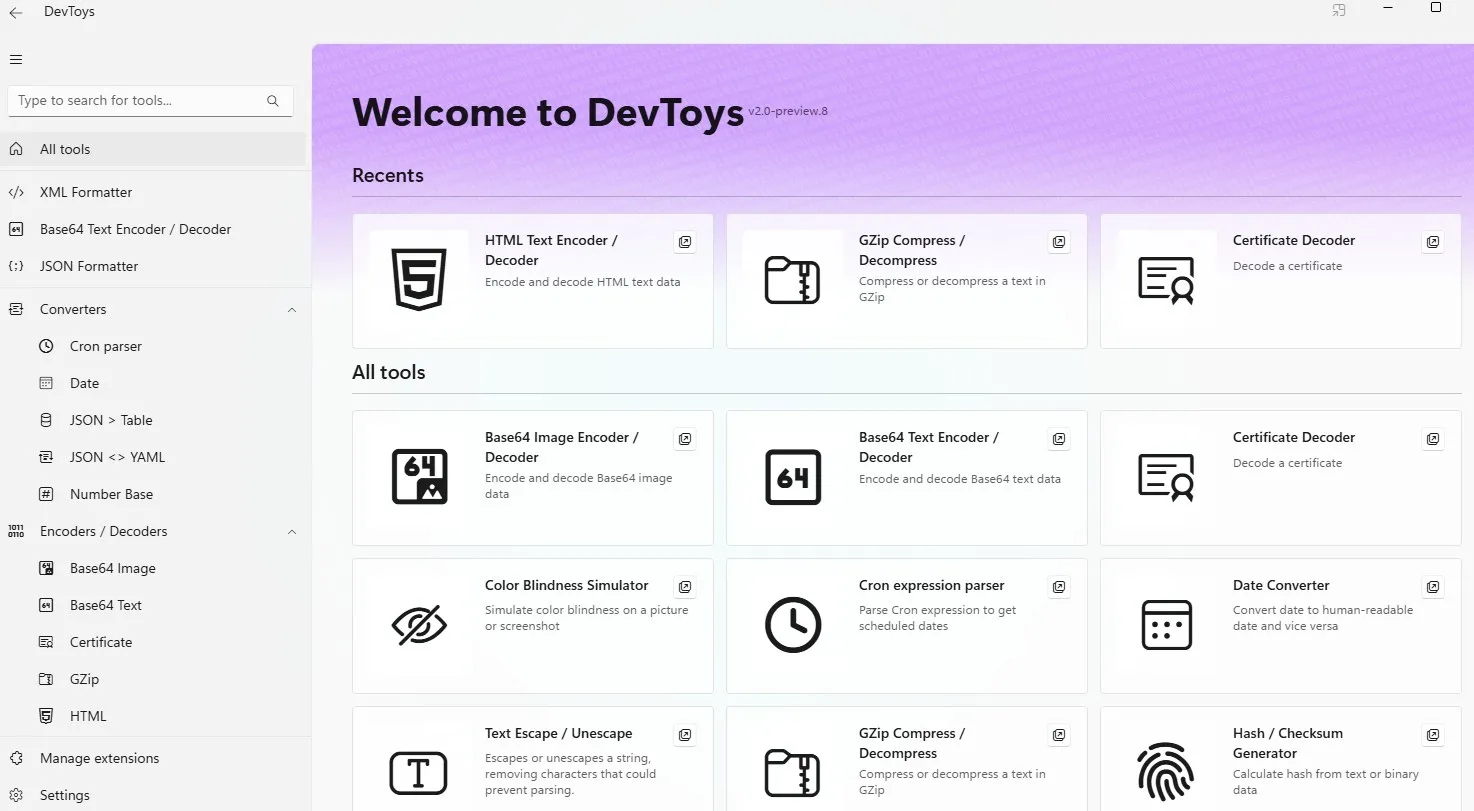Viewport: 1474px width, 811px height.
Task: Open Cron expression parser in new window
Action: (x=1059, y=587)
